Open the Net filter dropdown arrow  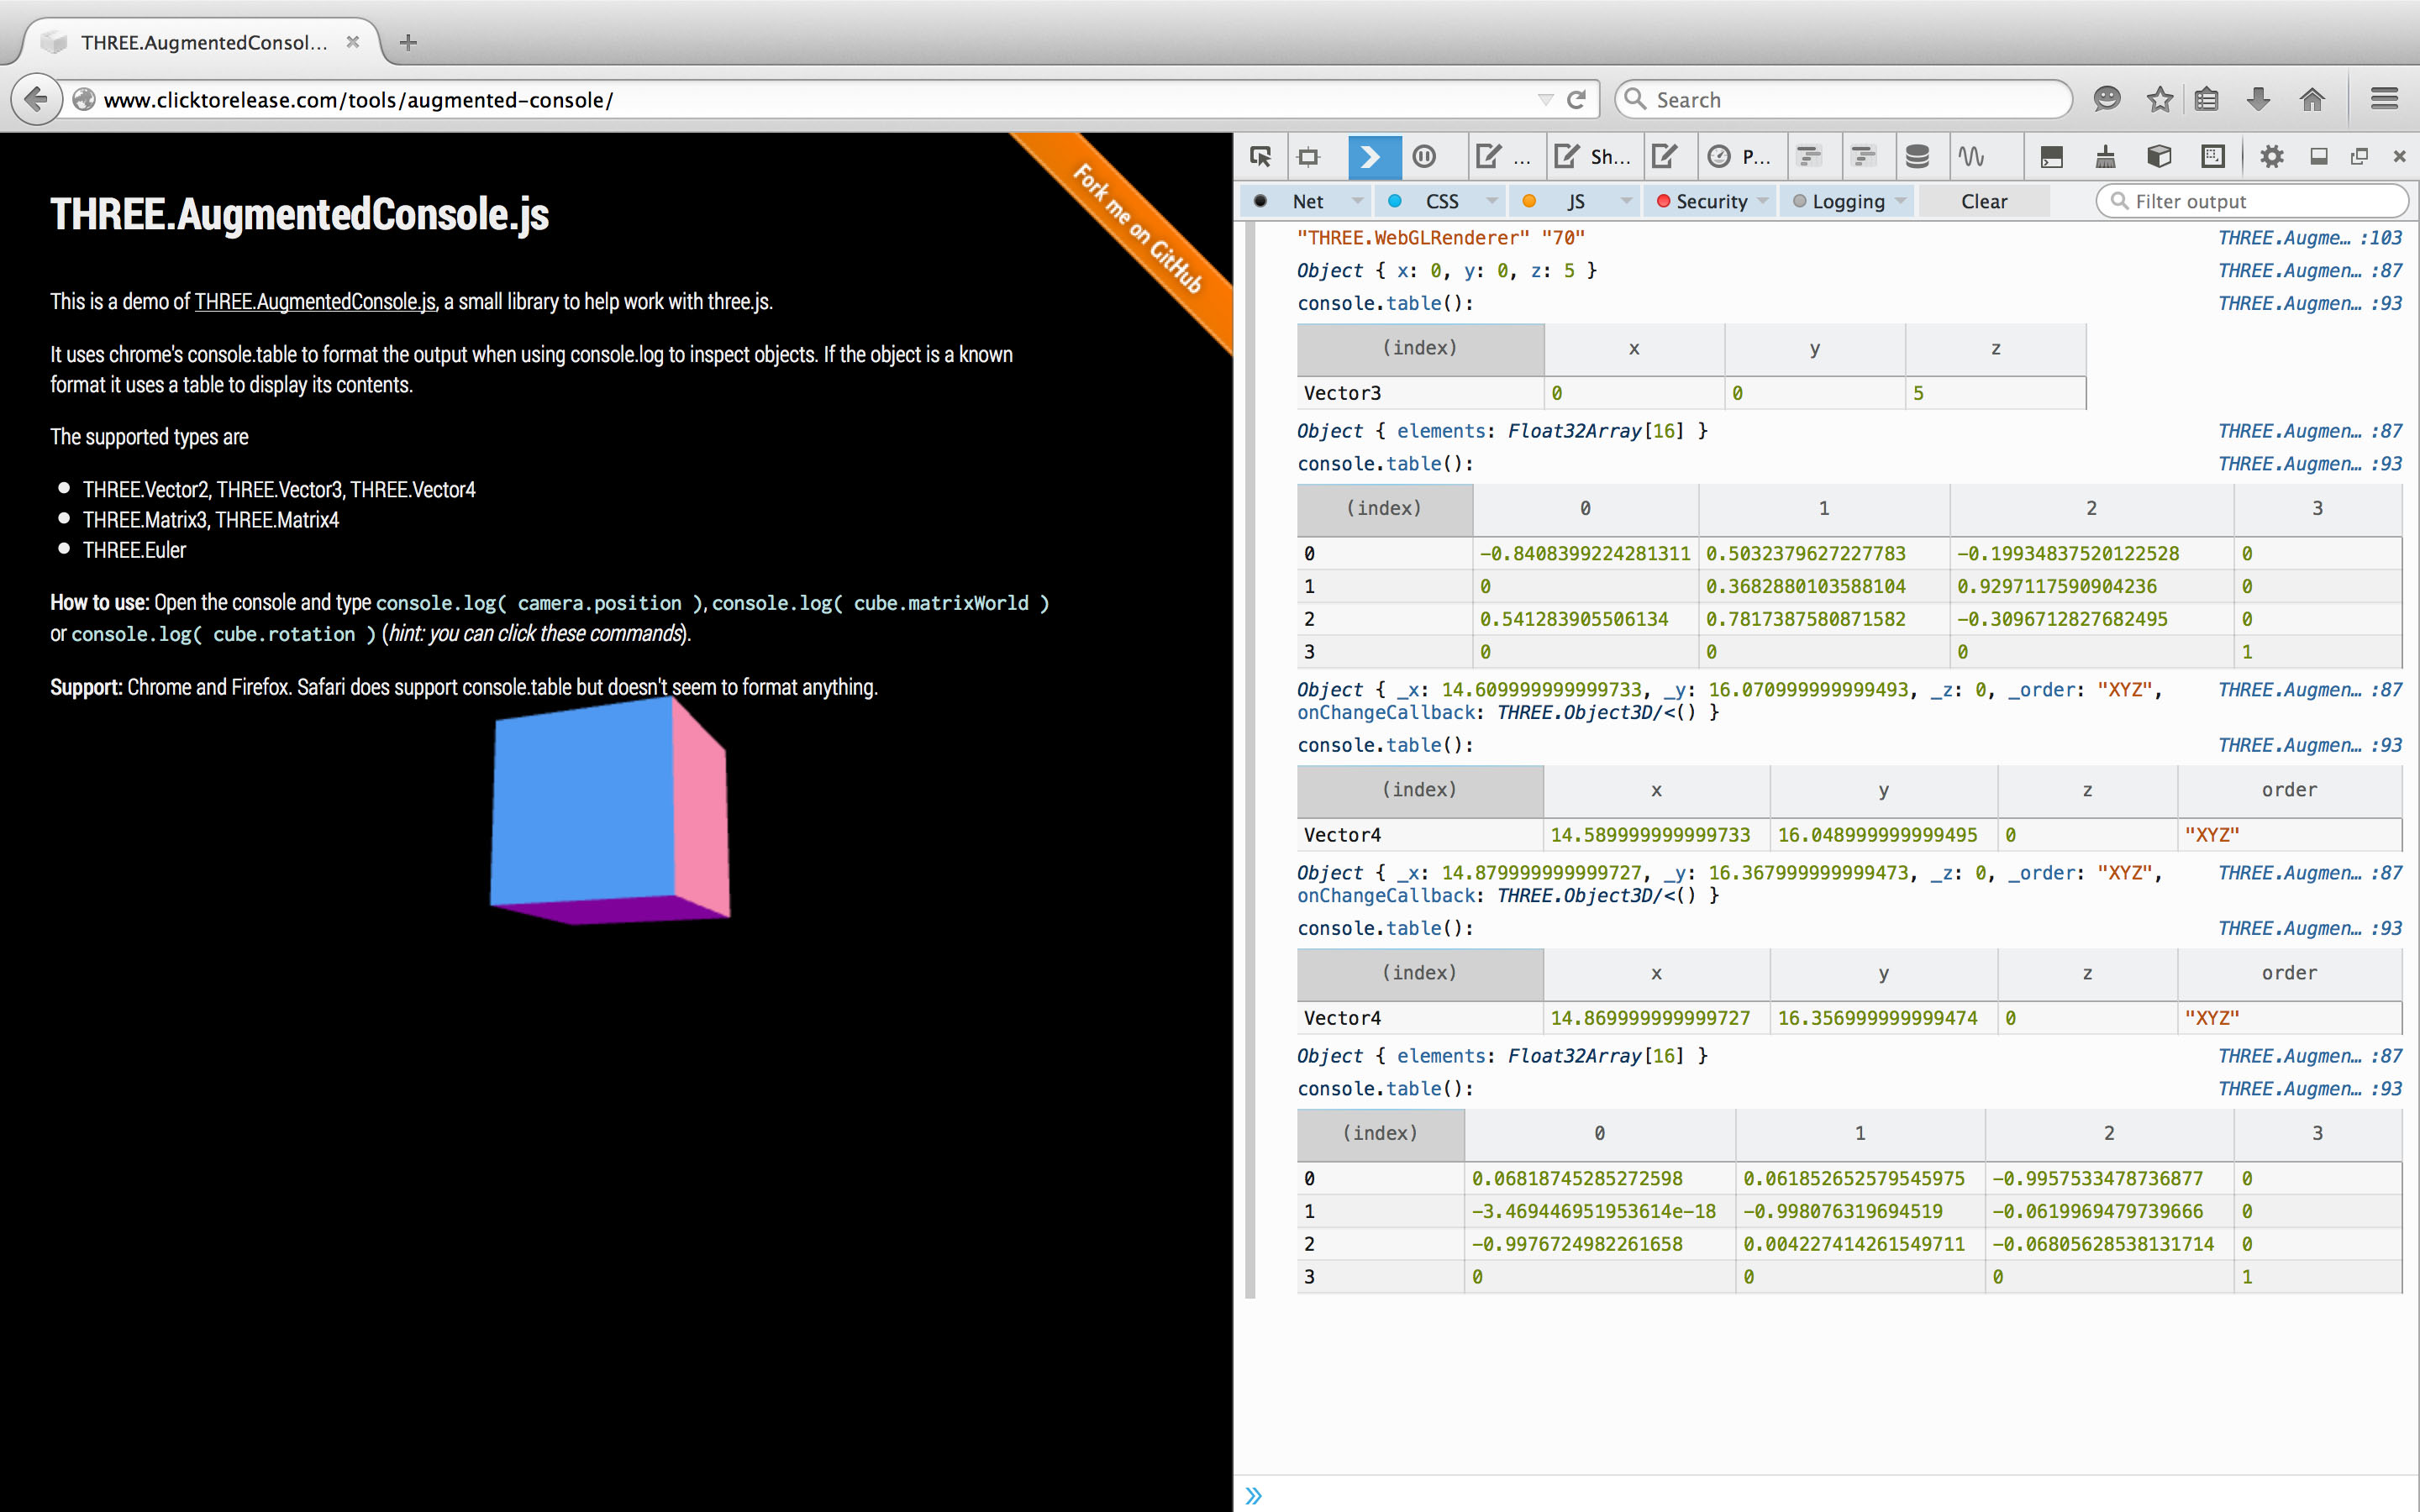1358,201
